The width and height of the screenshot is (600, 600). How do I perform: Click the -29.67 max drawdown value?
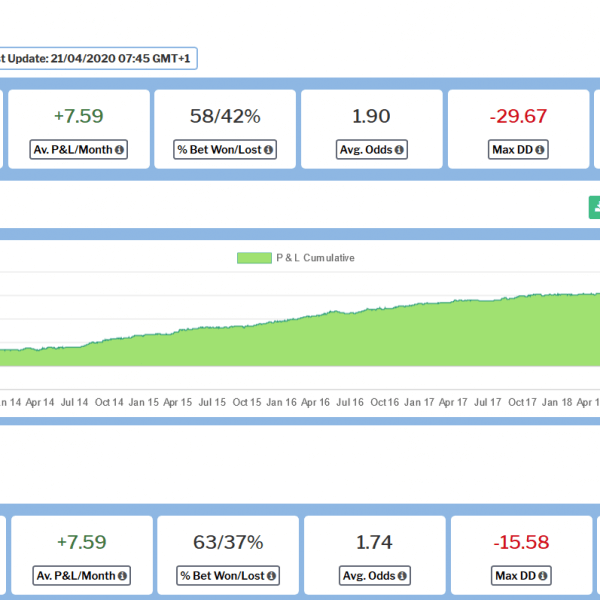coord(518,116)
